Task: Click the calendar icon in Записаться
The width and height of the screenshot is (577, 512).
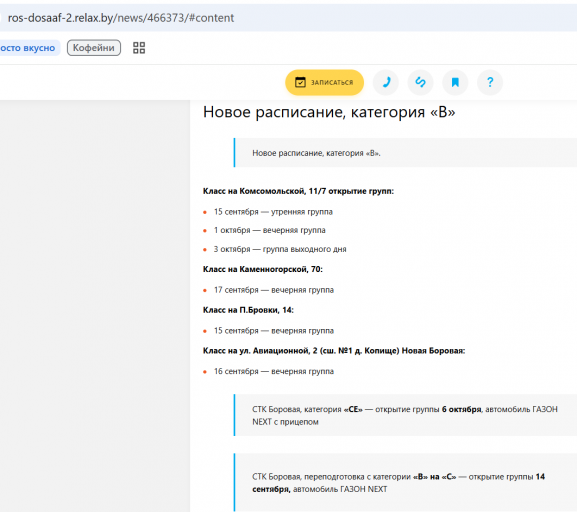Action: (300, 82)
